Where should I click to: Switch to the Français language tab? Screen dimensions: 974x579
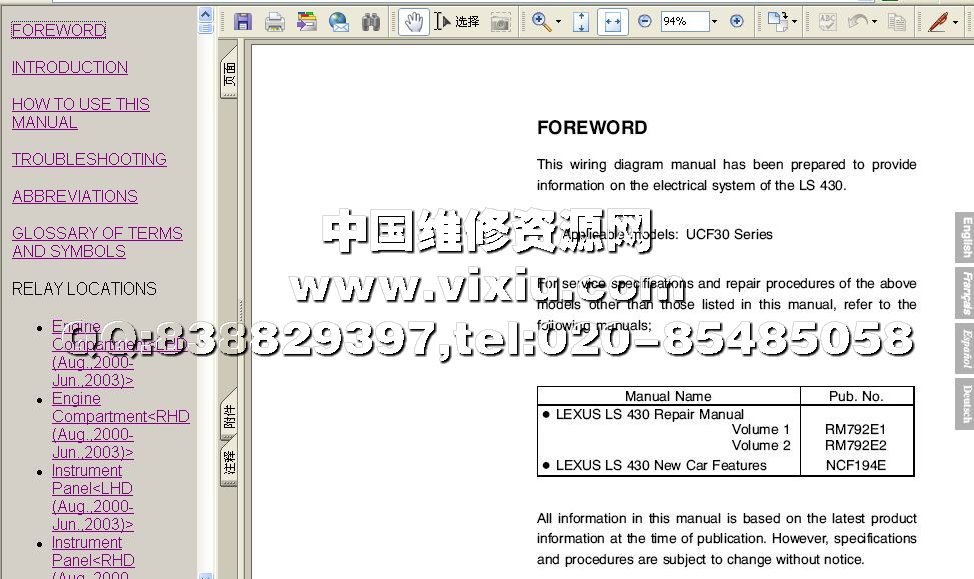click(965, 292)
